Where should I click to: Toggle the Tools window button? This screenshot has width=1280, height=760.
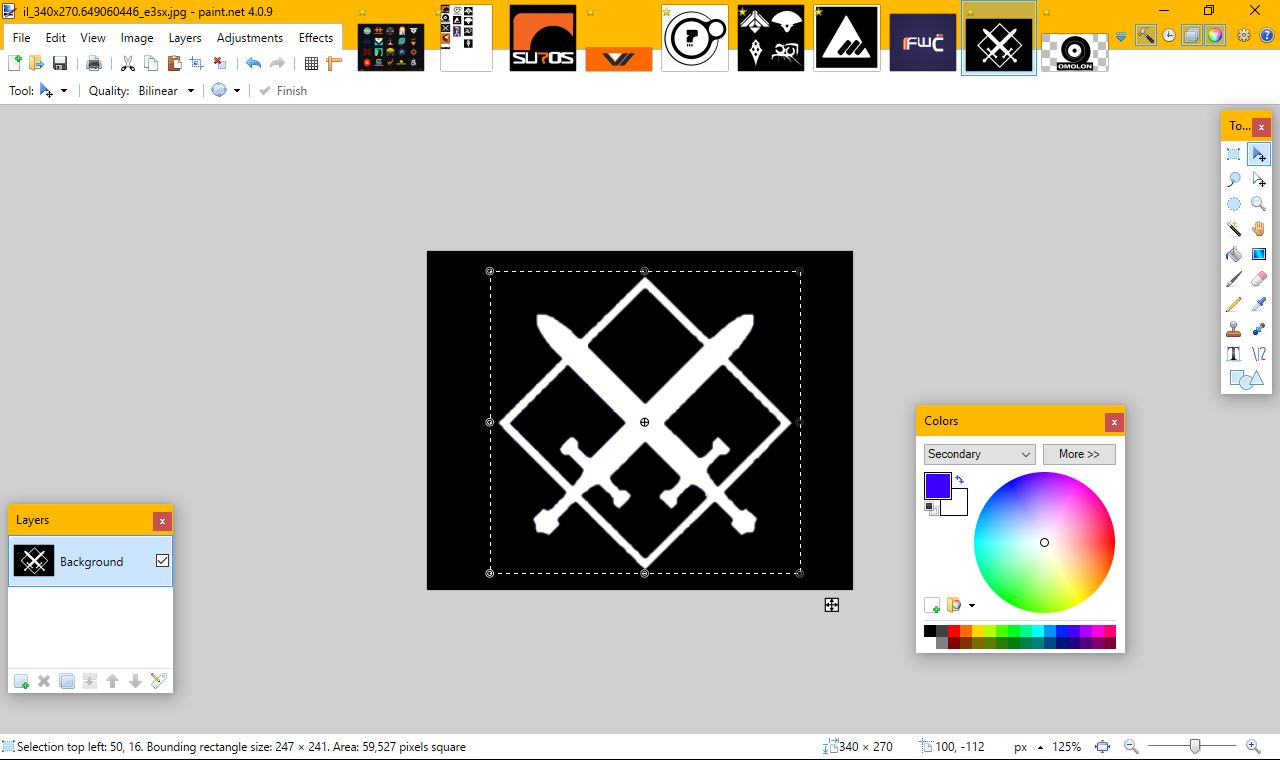tap(1146, 36)
